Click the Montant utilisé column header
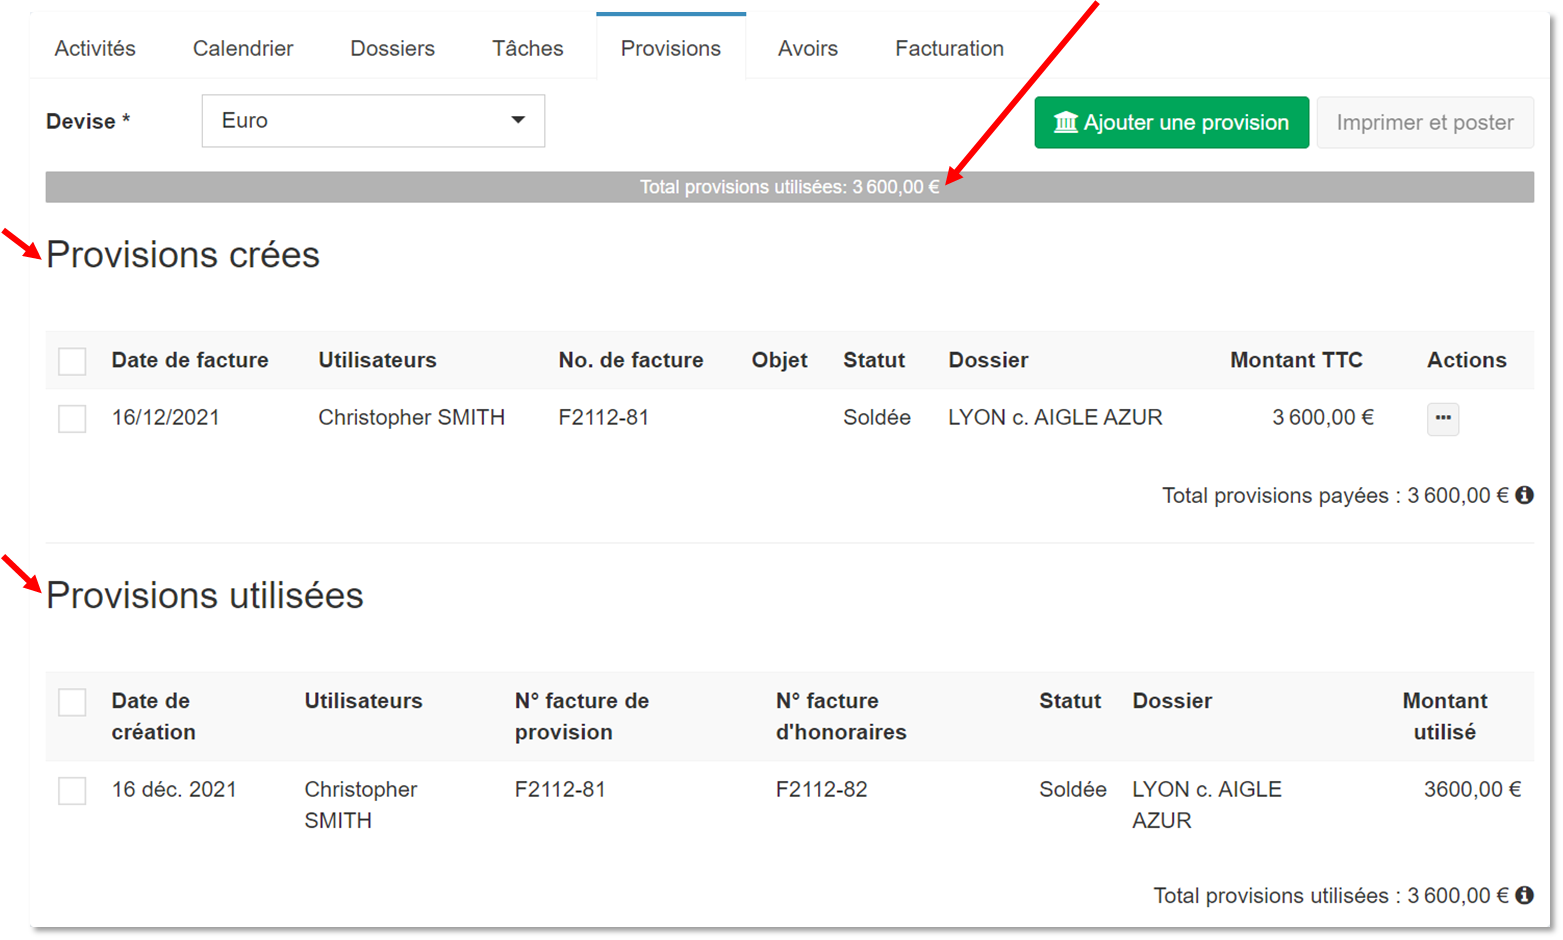The width and height of the screenshot is (1563, 940). pyautogui.click(x=1445, y=716)
